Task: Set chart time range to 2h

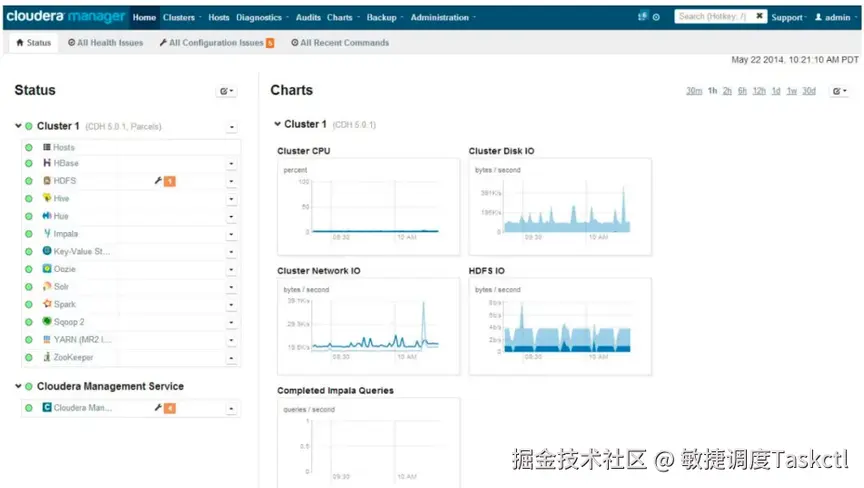Action: [x=727, y=91]
